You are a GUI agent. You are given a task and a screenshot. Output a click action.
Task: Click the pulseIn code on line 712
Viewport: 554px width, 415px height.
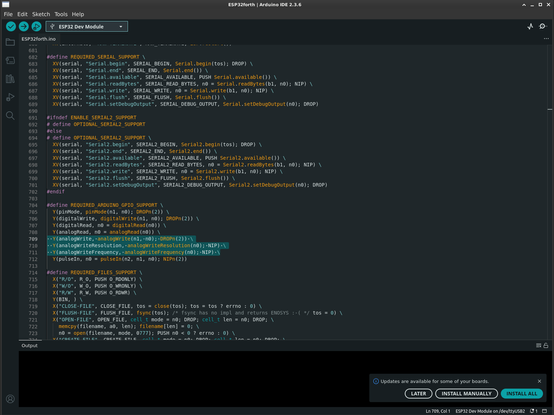120,259
